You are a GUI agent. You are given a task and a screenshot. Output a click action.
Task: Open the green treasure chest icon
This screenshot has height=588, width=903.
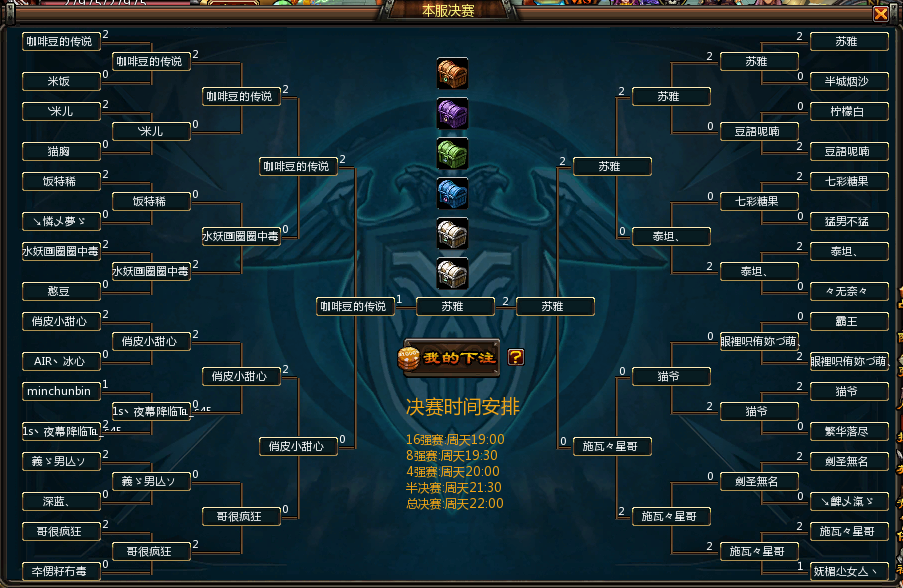point(452,153)
